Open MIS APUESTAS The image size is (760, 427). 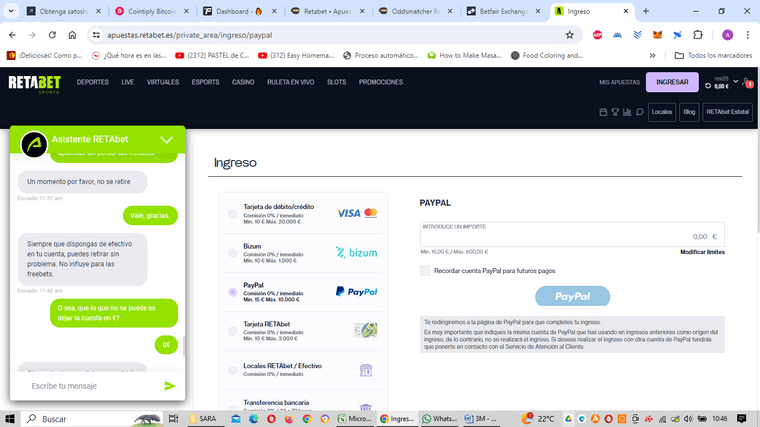619,82
